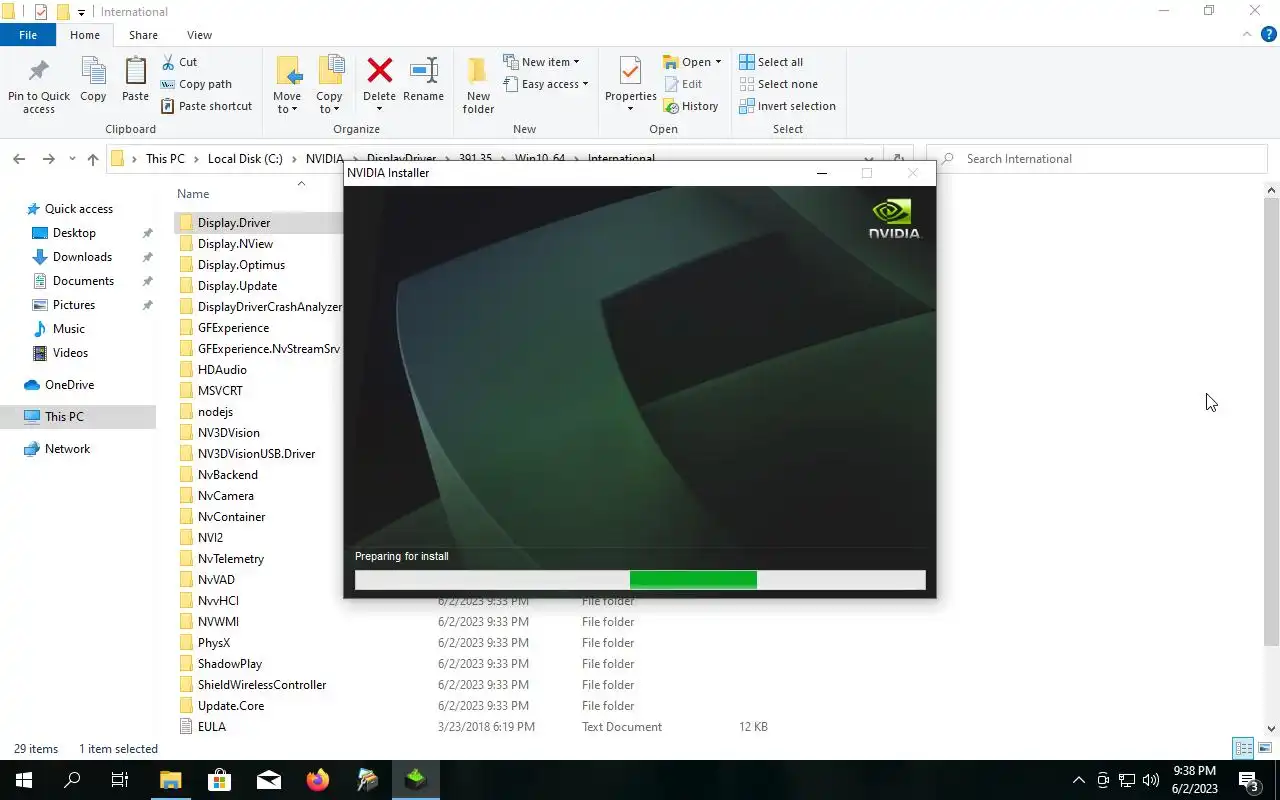Click the Rename icon
This screenshot has width=1280, height=800.
424,70
